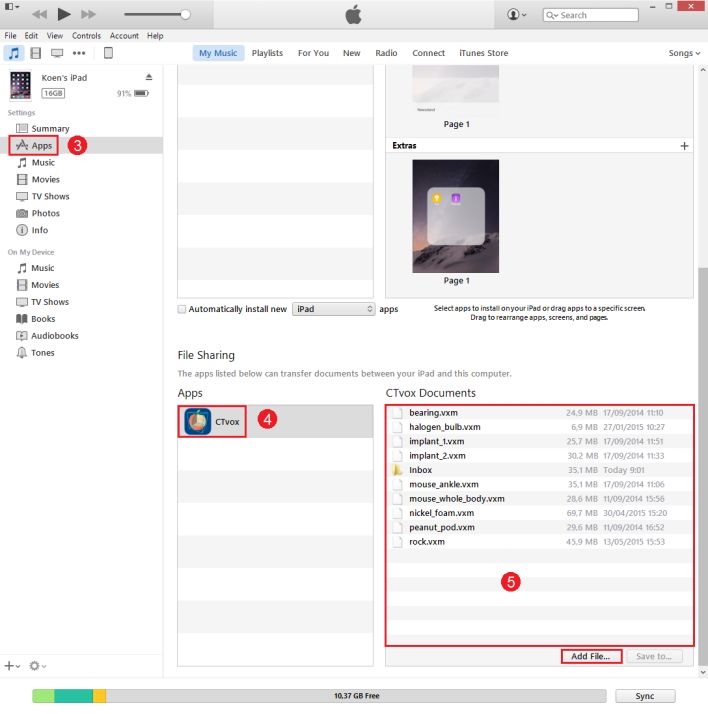The height and width of the screenshot is (714, 708).
Task: Open the mini player menu icon
Action: [11, 7]
